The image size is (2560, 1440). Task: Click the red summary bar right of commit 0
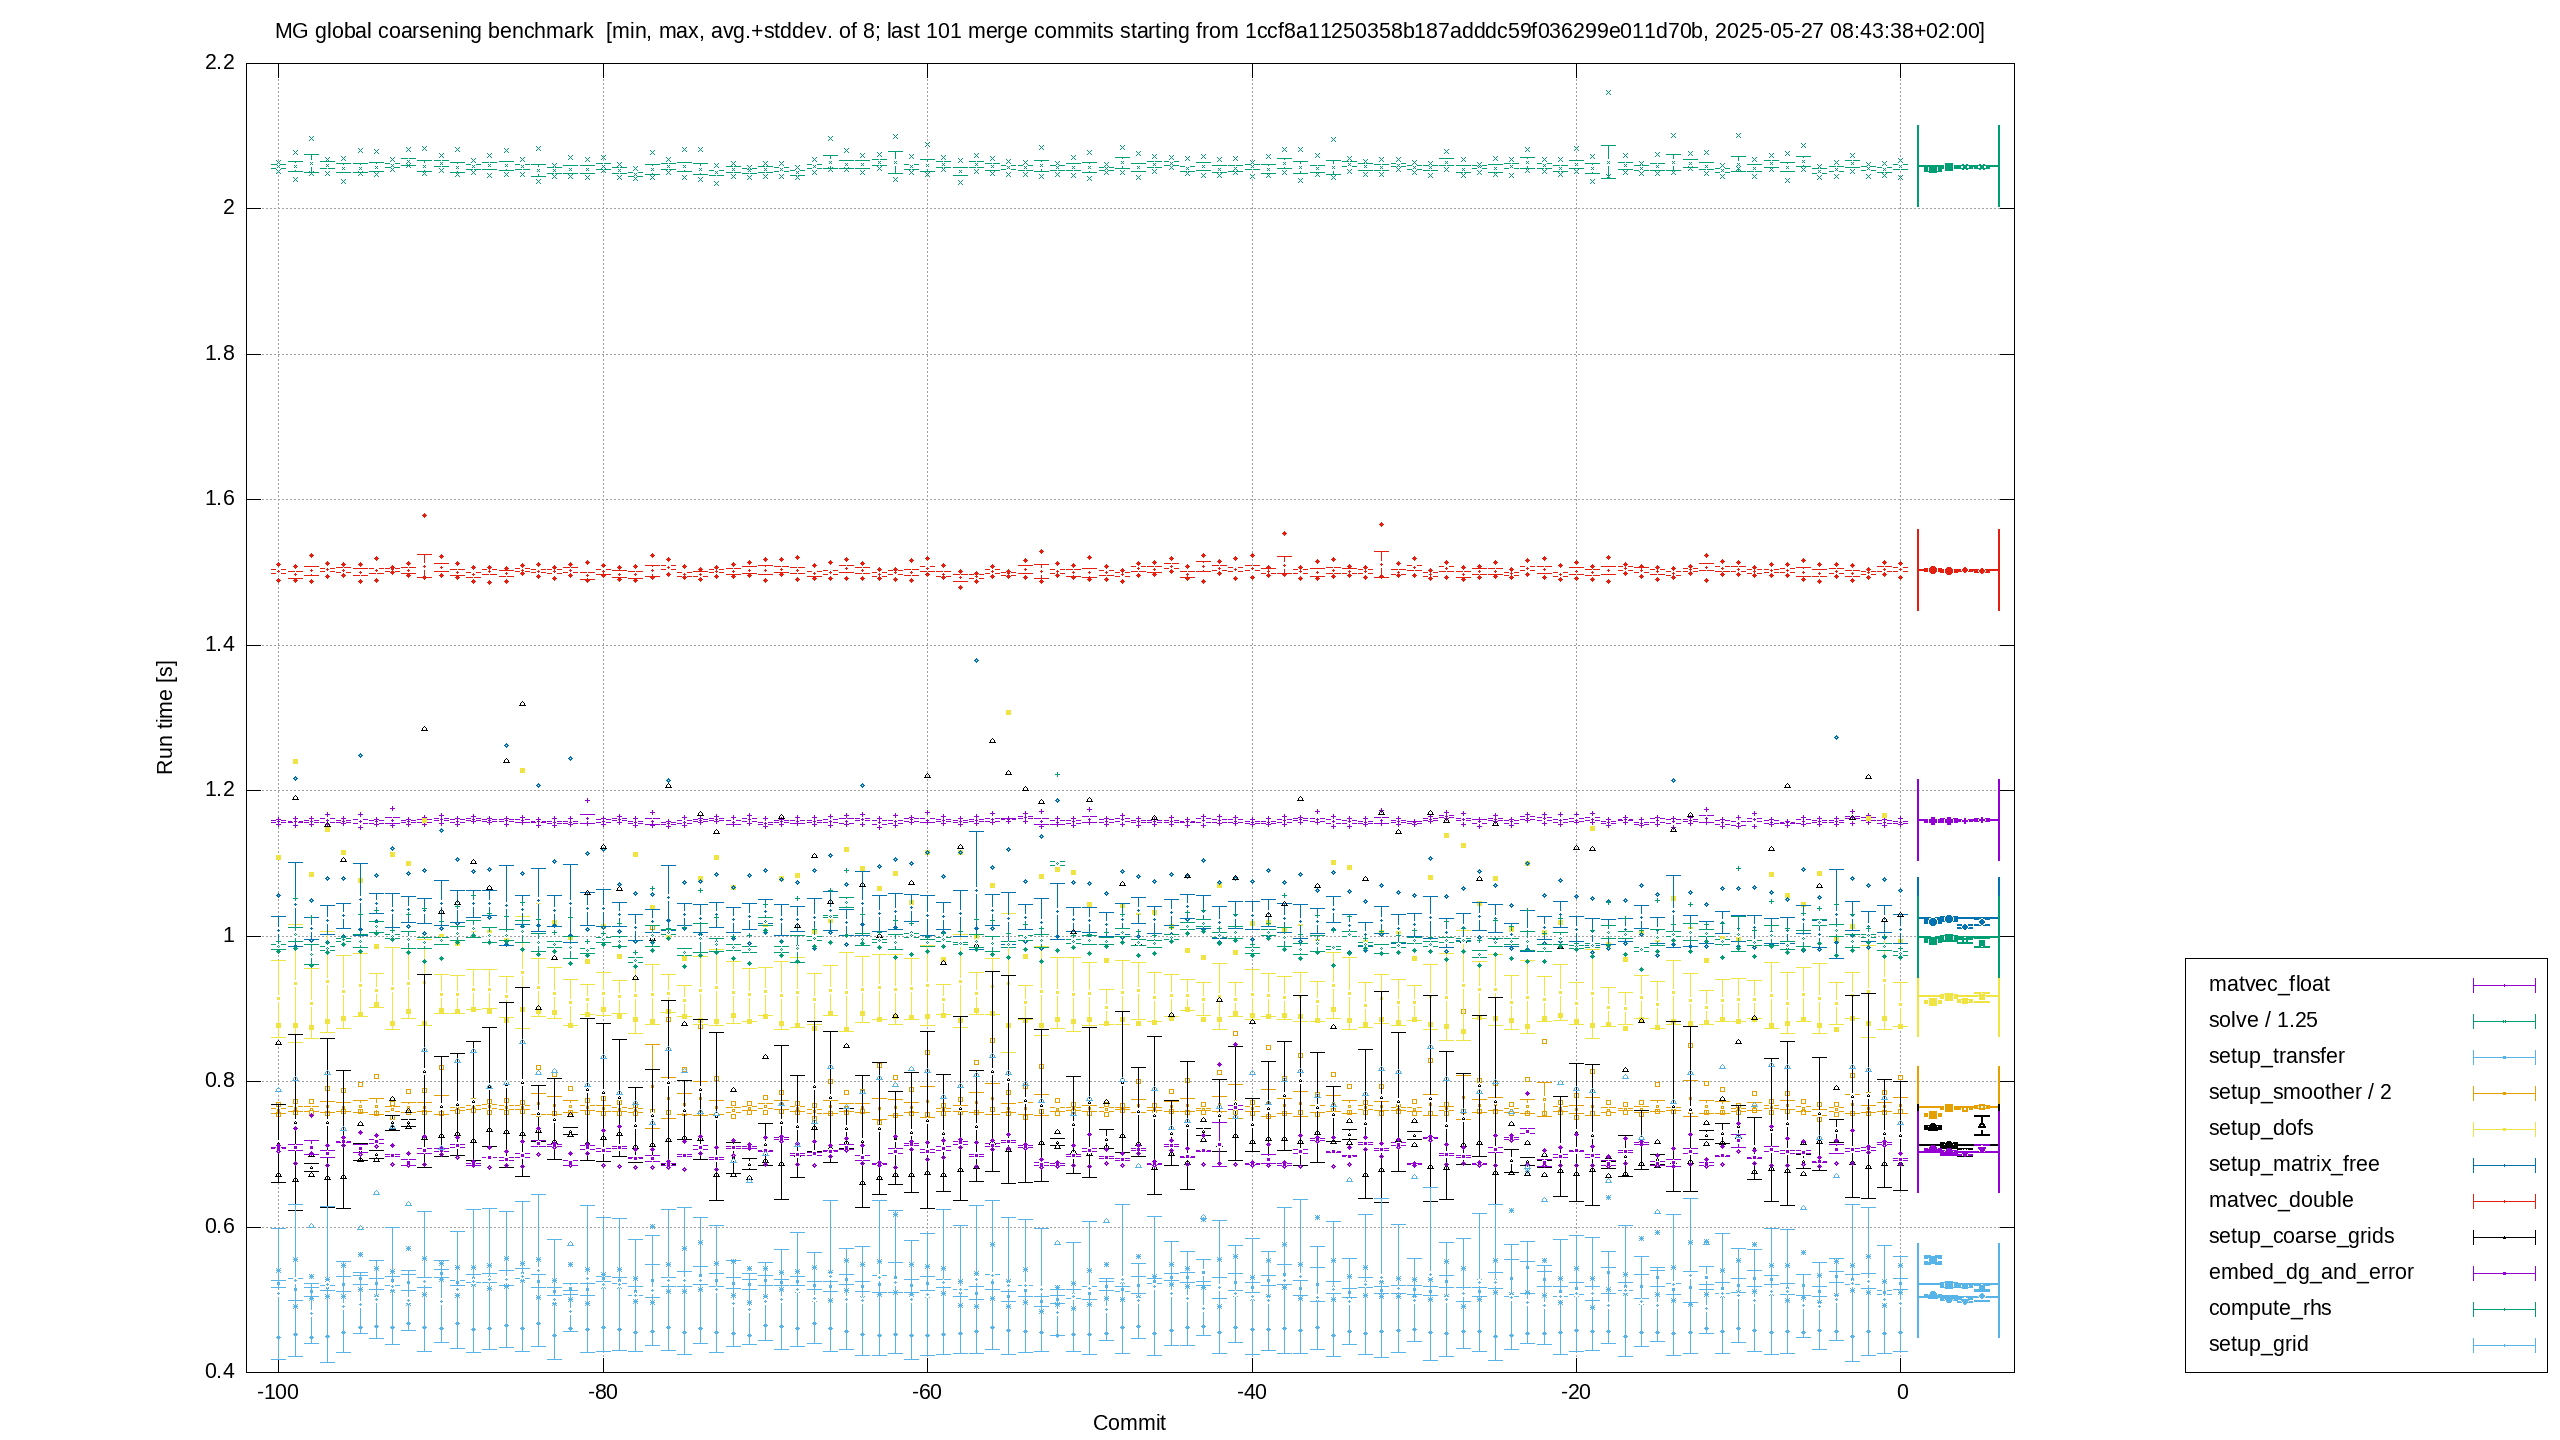(1958, 570)
